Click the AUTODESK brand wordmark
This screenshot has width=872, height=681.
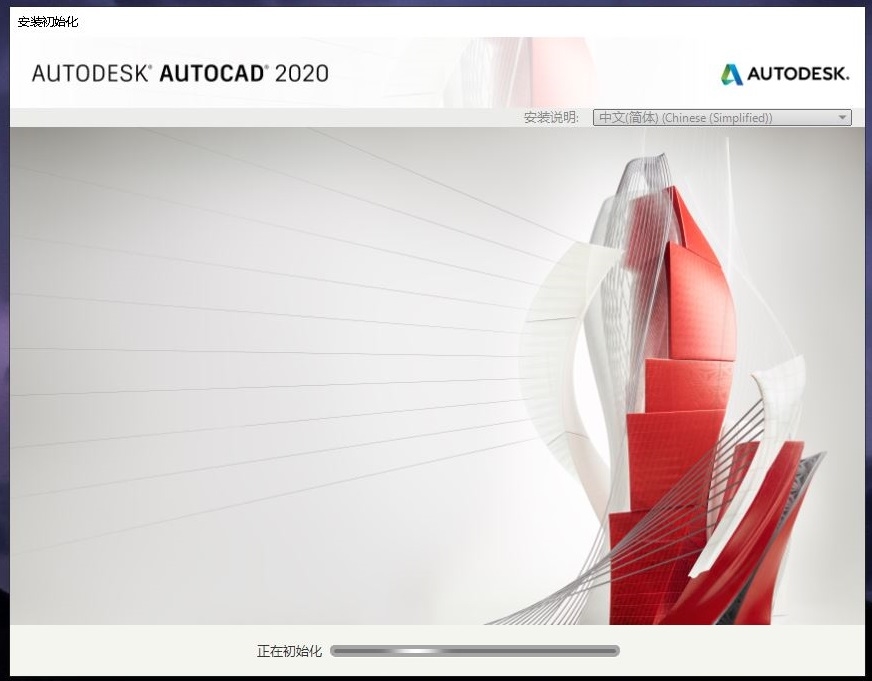(798, 73)
